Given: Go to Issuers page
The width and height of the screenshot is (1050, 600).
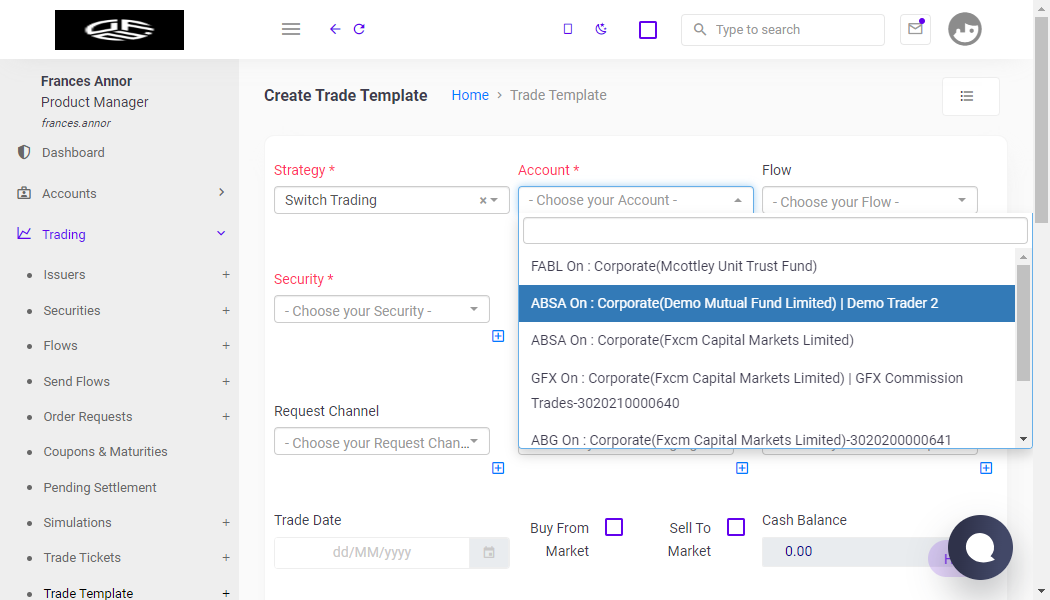Looking at the screenshot, I should pos(64,275).
